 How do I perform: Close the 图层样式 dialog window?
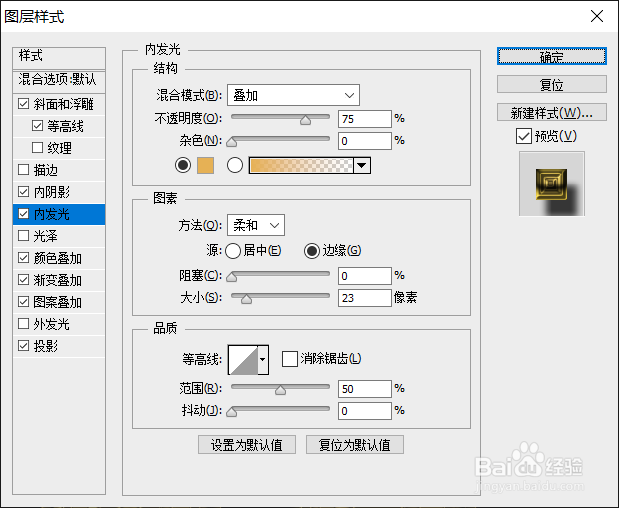(x=596, y=16)
